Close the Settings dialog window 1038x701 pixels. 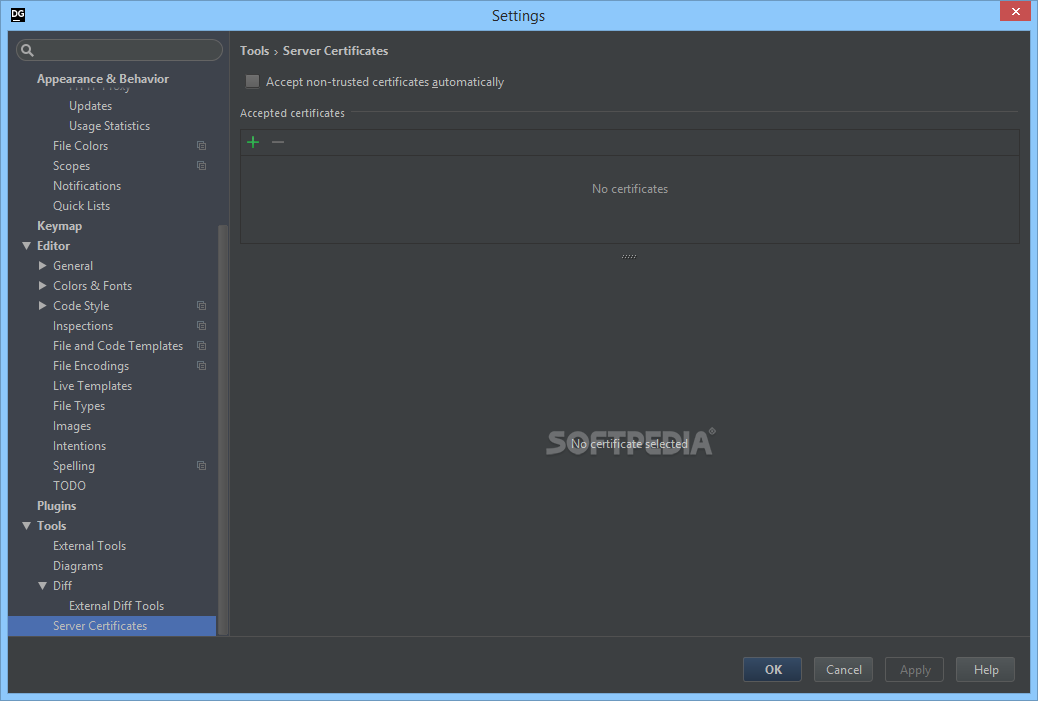[x=1015, y=11]
